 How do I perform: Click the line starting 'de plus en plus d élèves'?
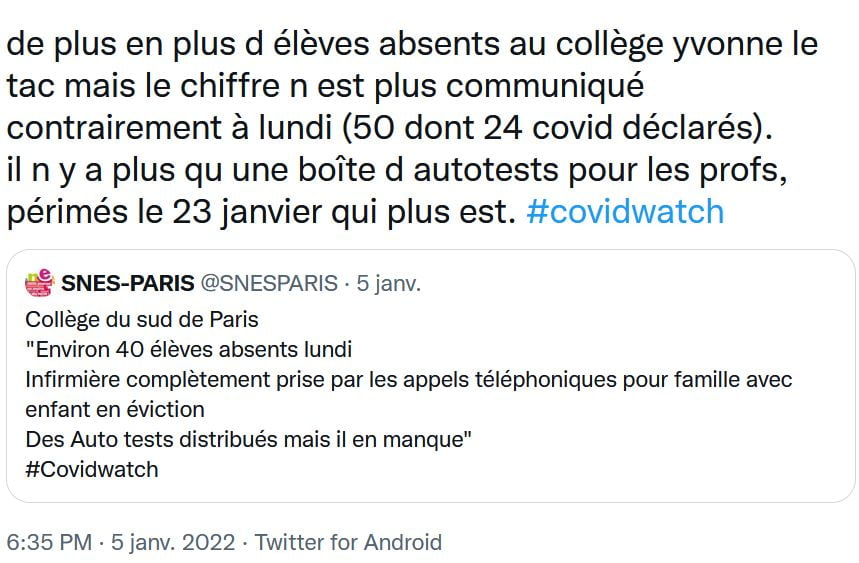coord(412,44)
